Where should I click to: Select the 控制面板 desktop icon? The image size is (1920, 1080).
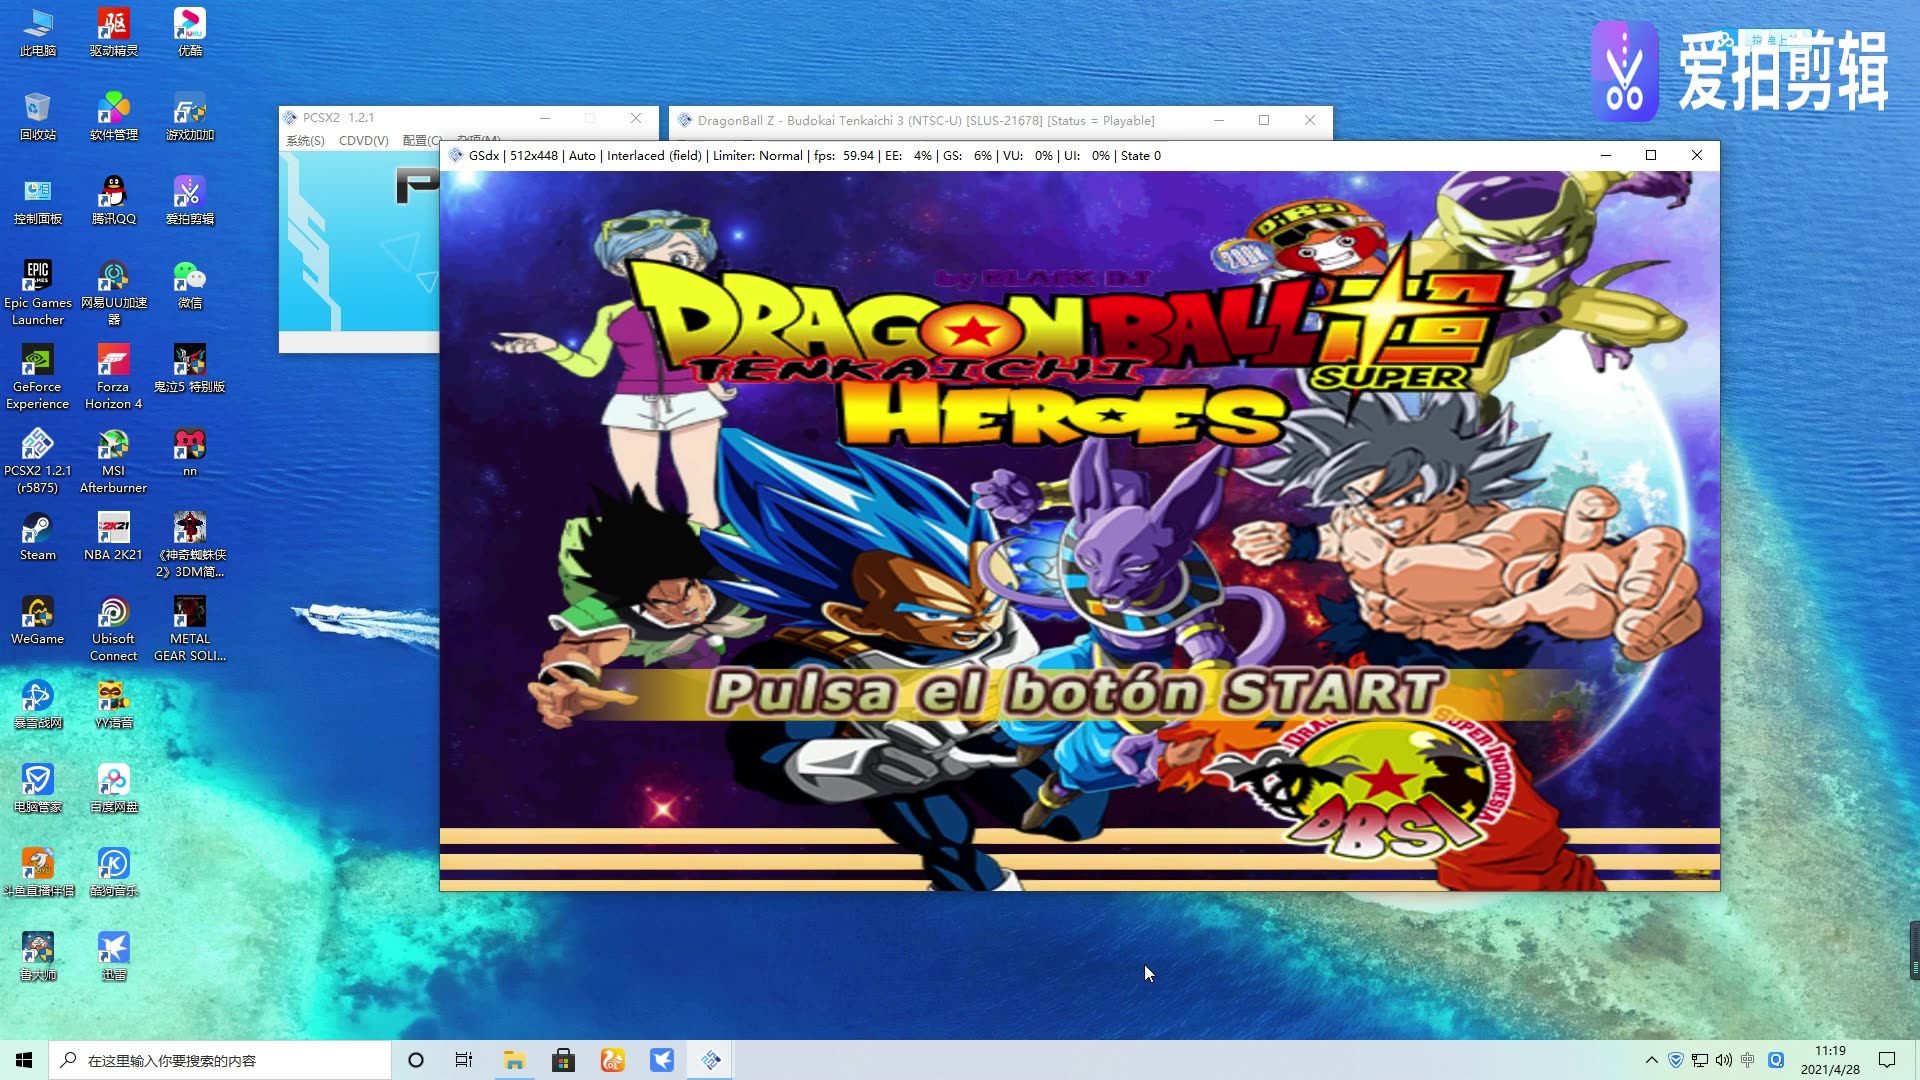tap(38, 200)
